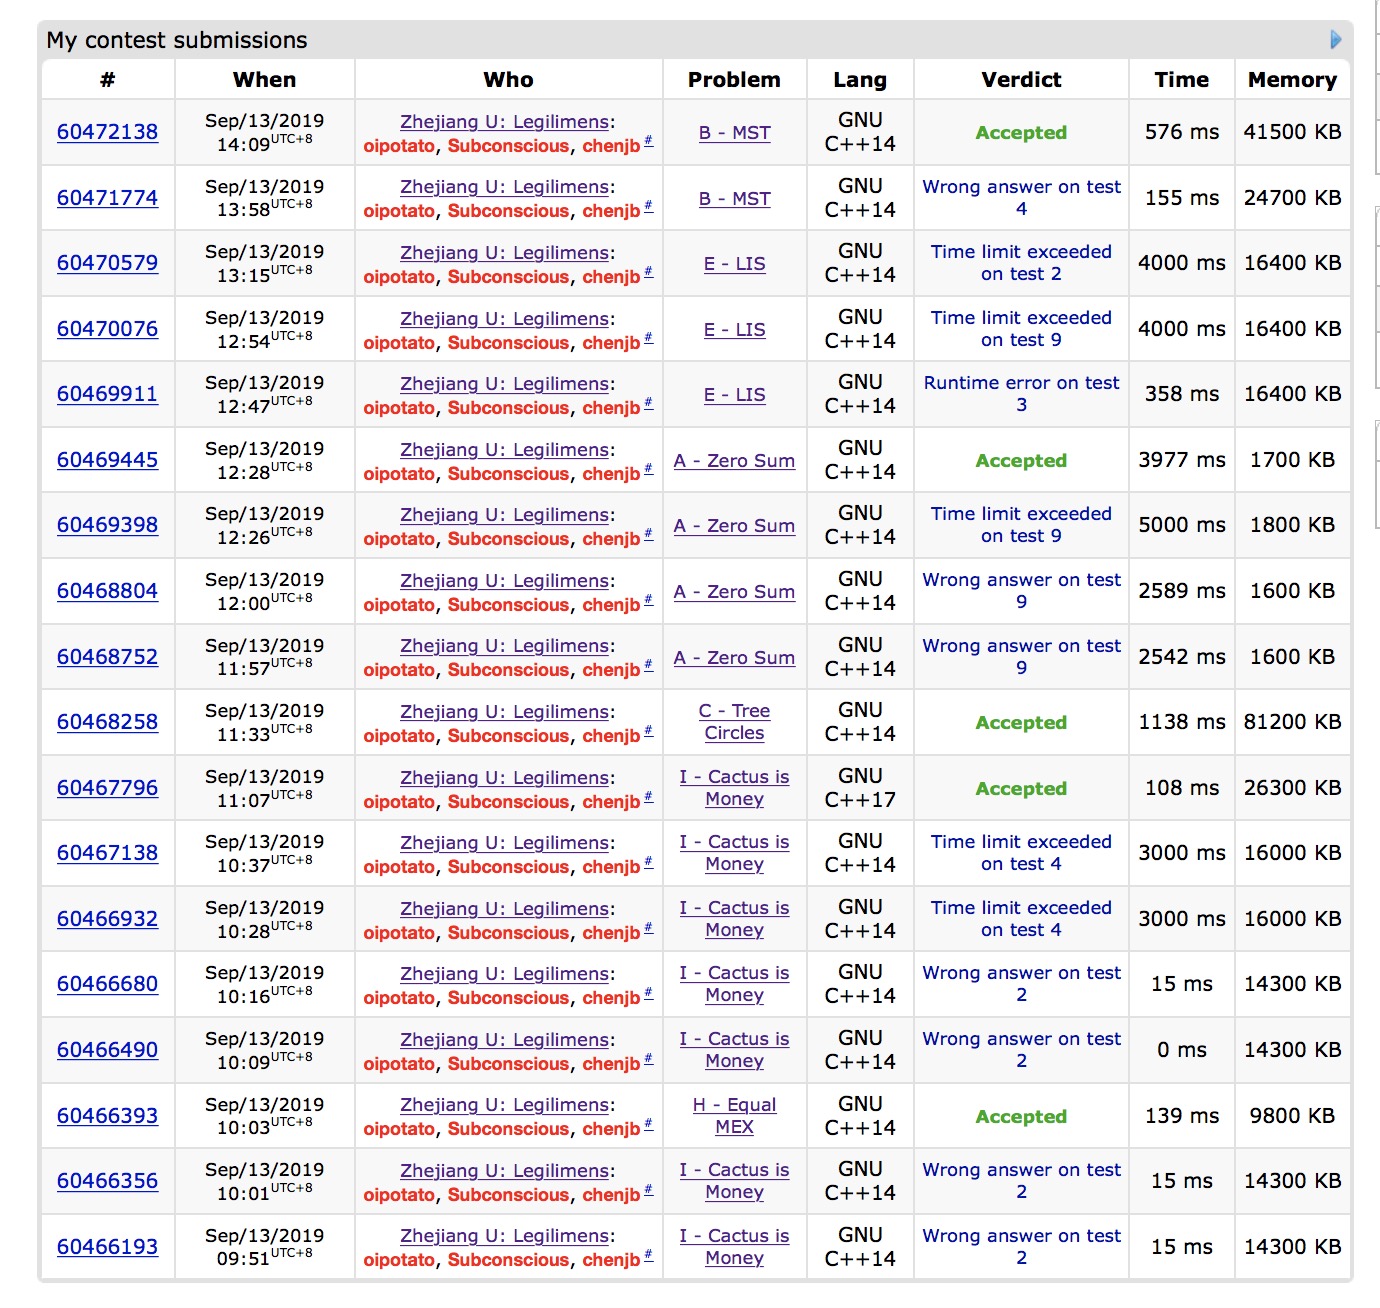1380x1308 pixels.
Task: Open submission 60466393
Action: [x=107, y=1116]
